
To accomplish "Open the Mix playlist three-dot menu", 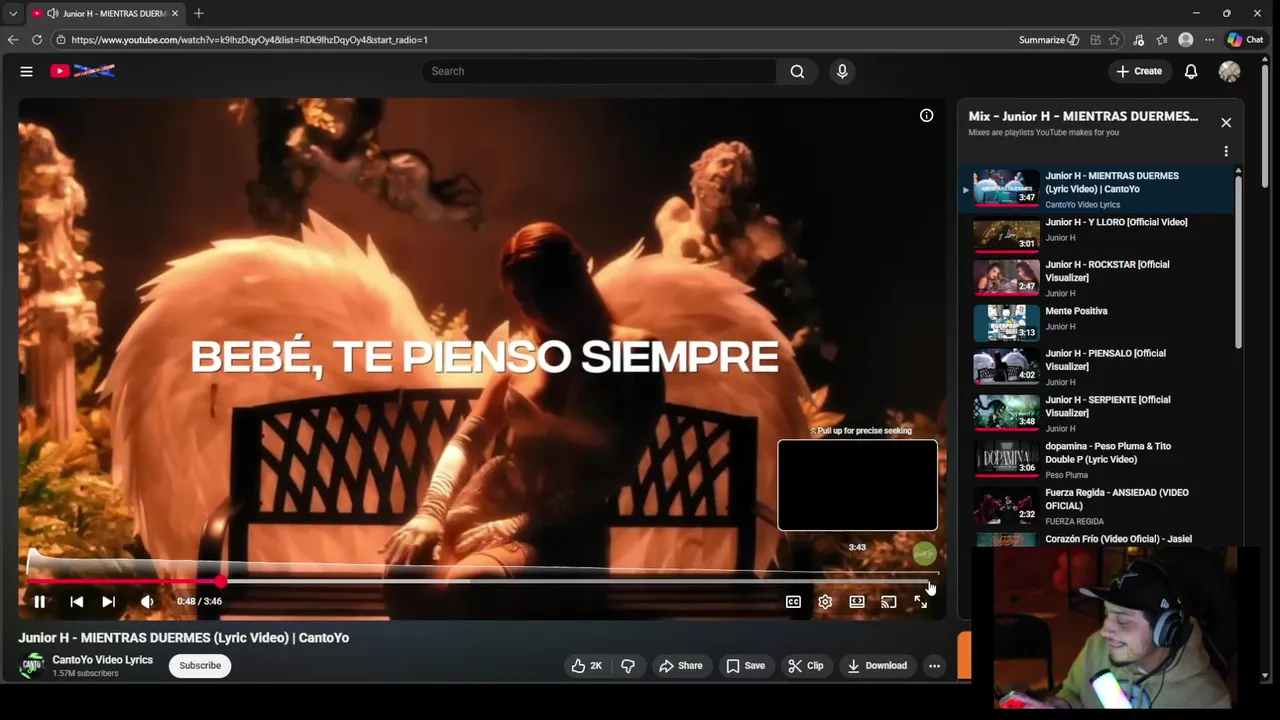I will (1226, 152).
